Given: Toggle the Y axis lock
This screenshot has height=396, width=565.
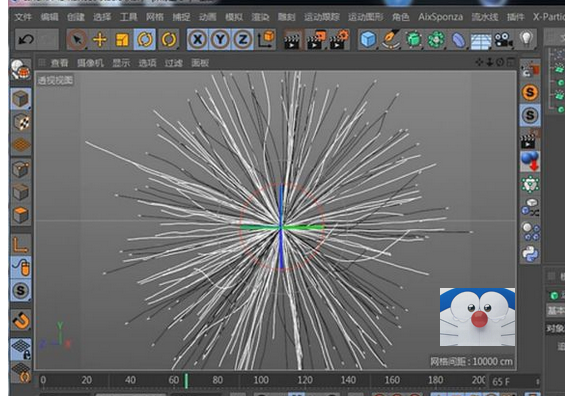Looking at the screenshot, I should tap(220, 39).
